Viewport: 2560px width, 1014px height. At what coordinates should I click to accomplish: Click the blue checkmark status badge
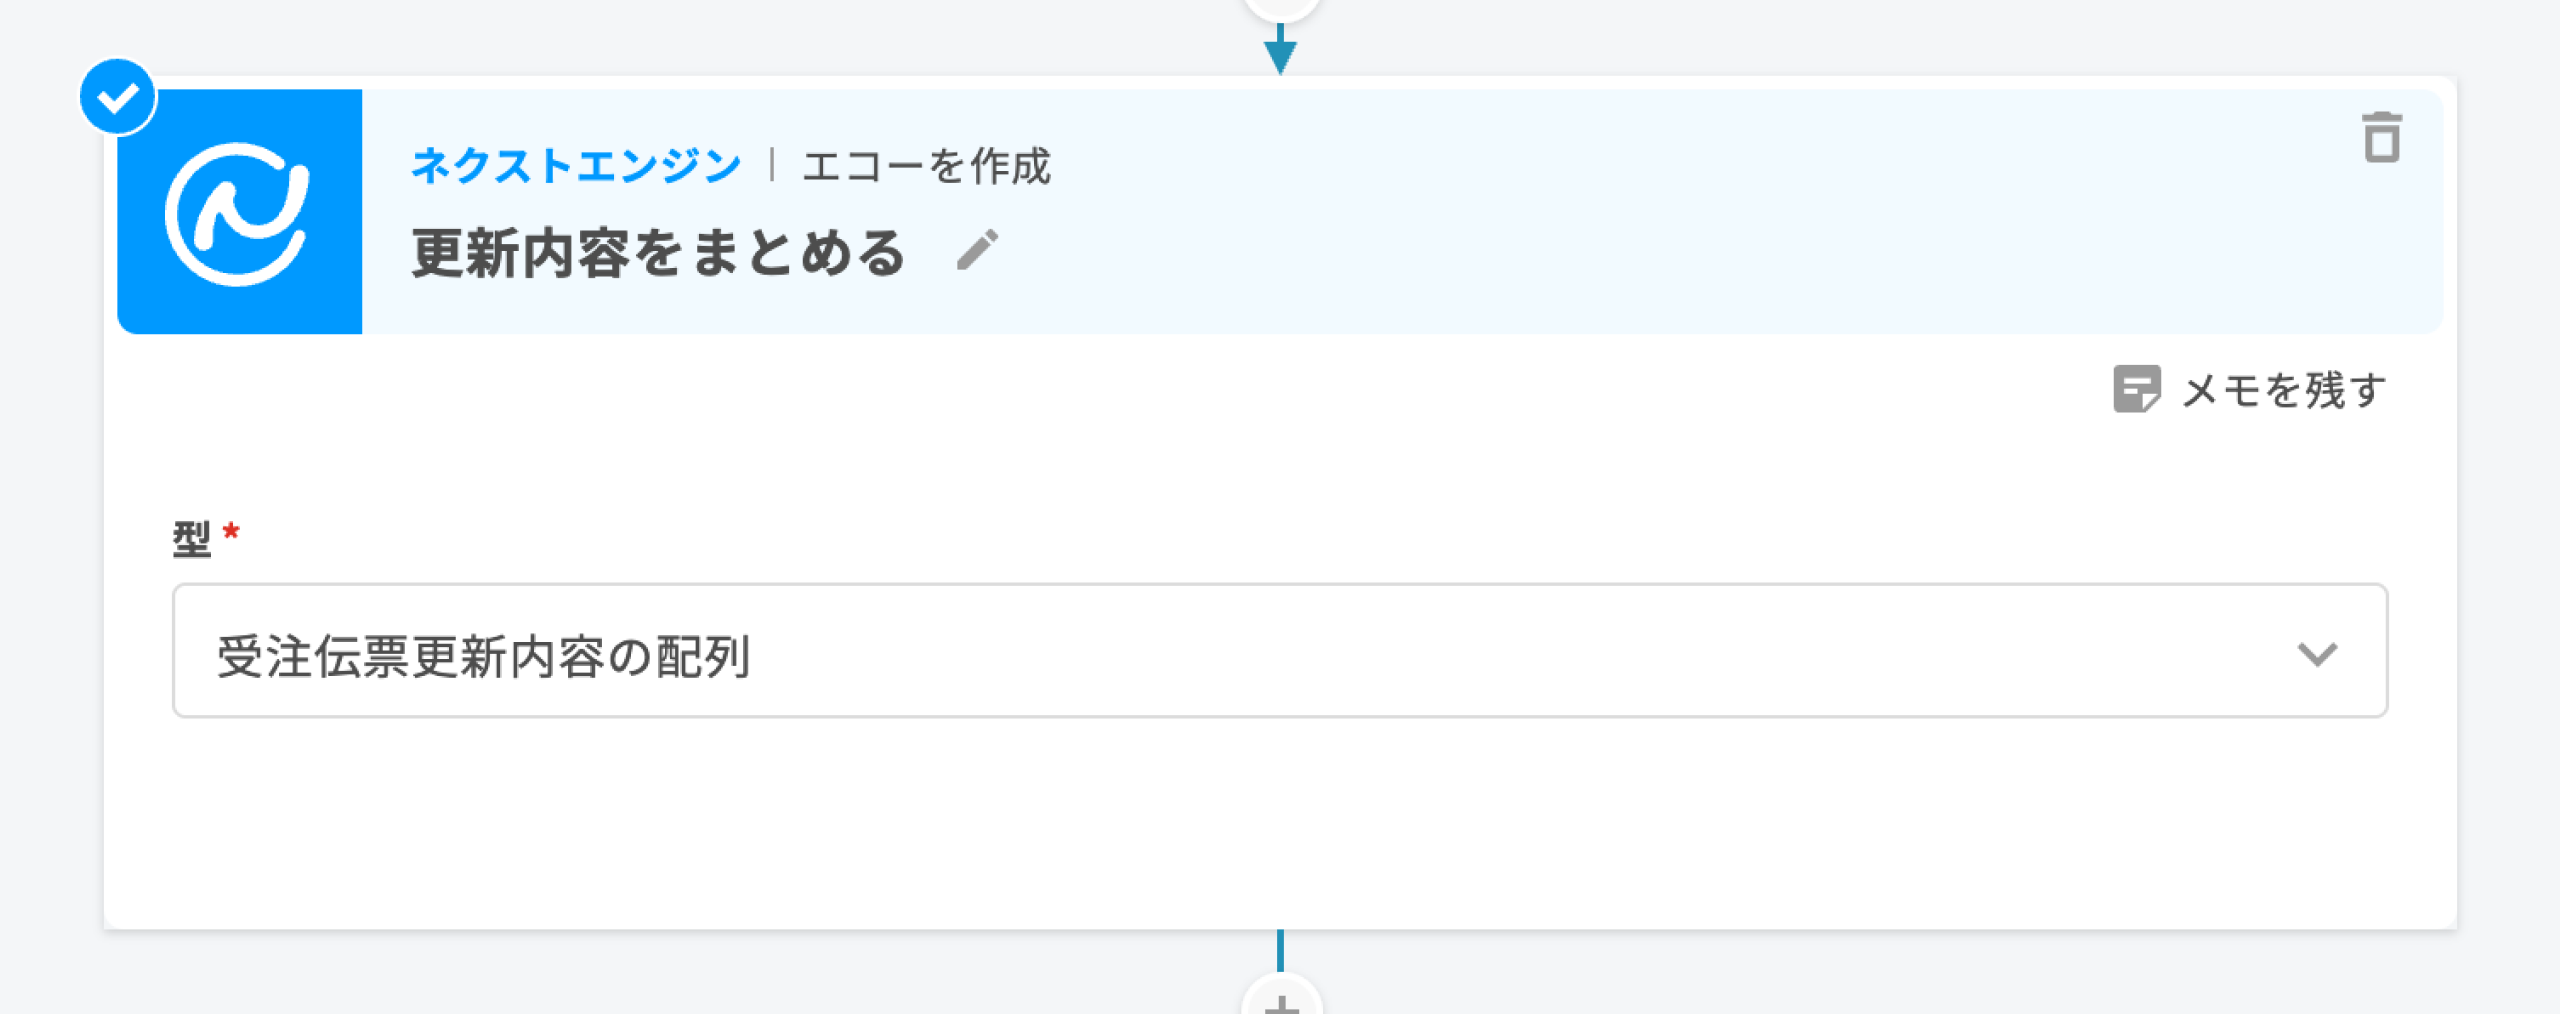pos(118,97)
